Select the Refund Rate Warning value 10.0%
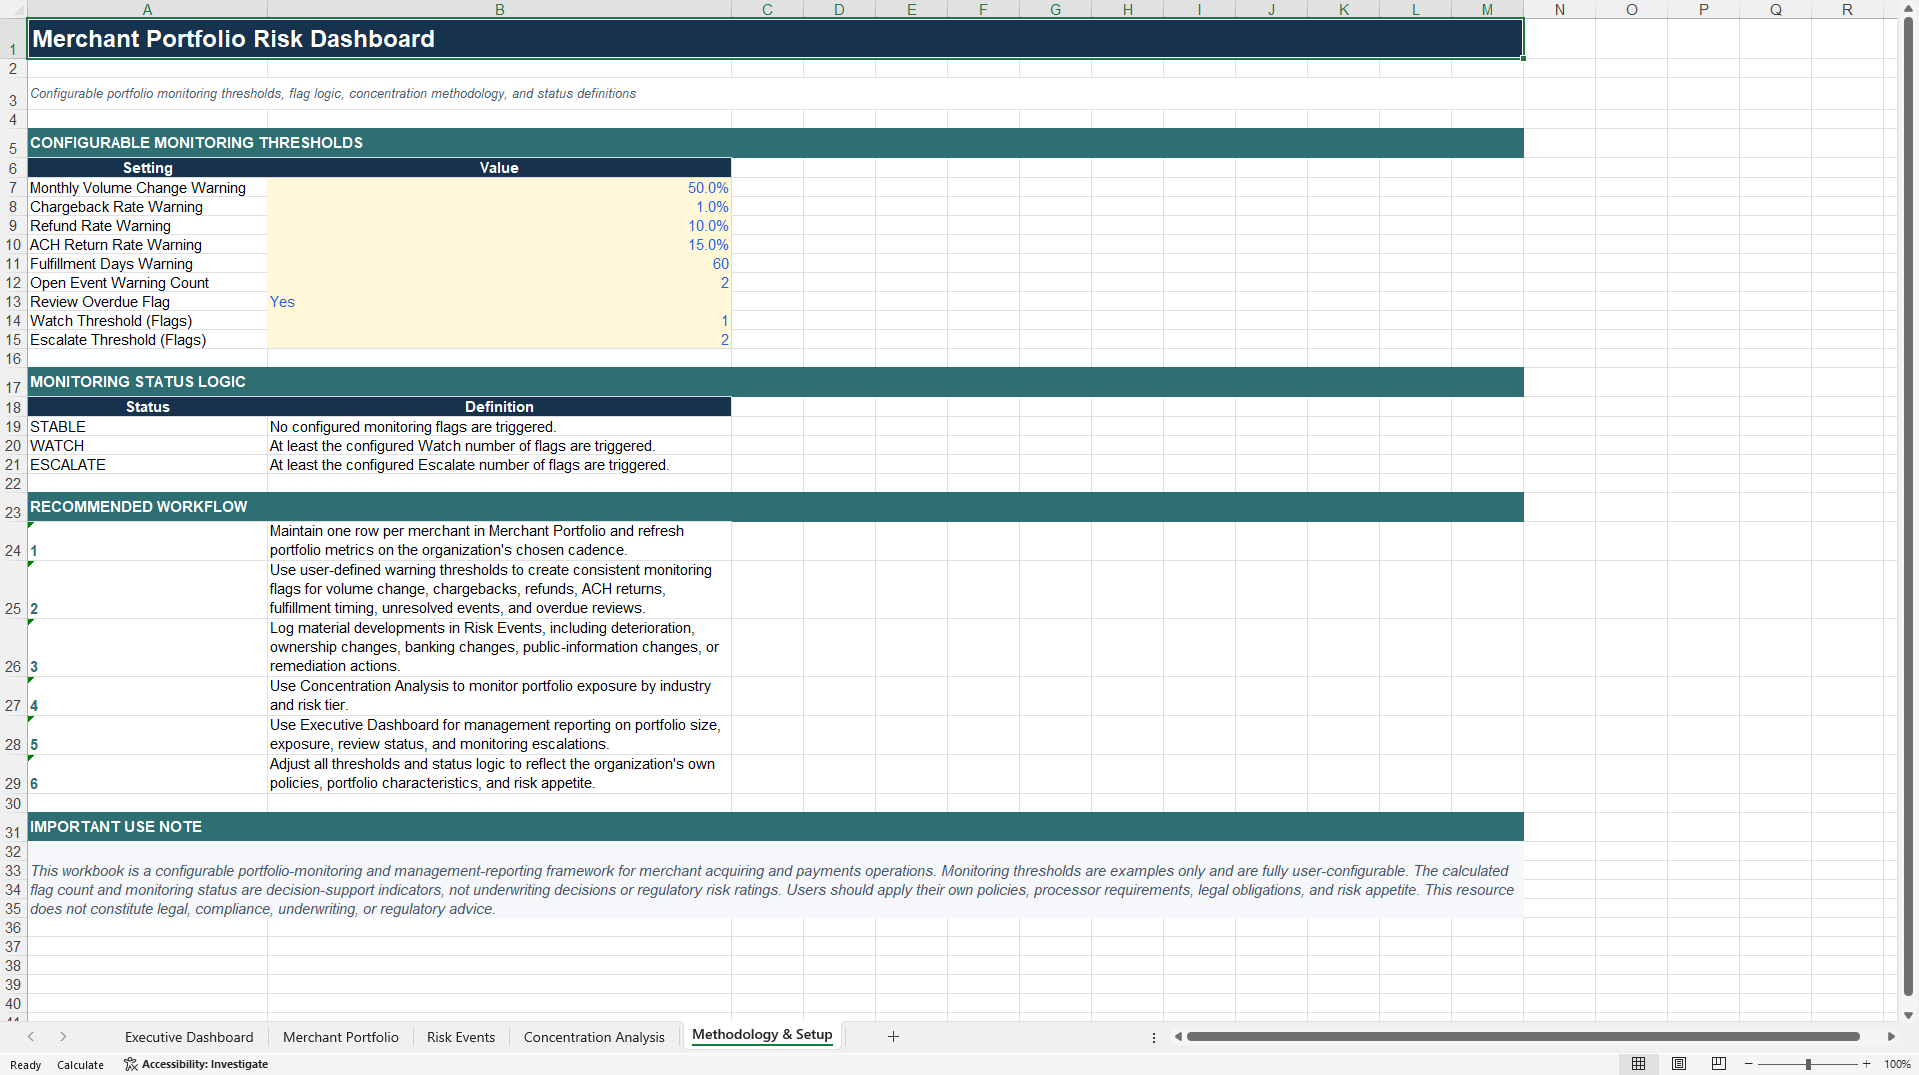 point(499,226)
